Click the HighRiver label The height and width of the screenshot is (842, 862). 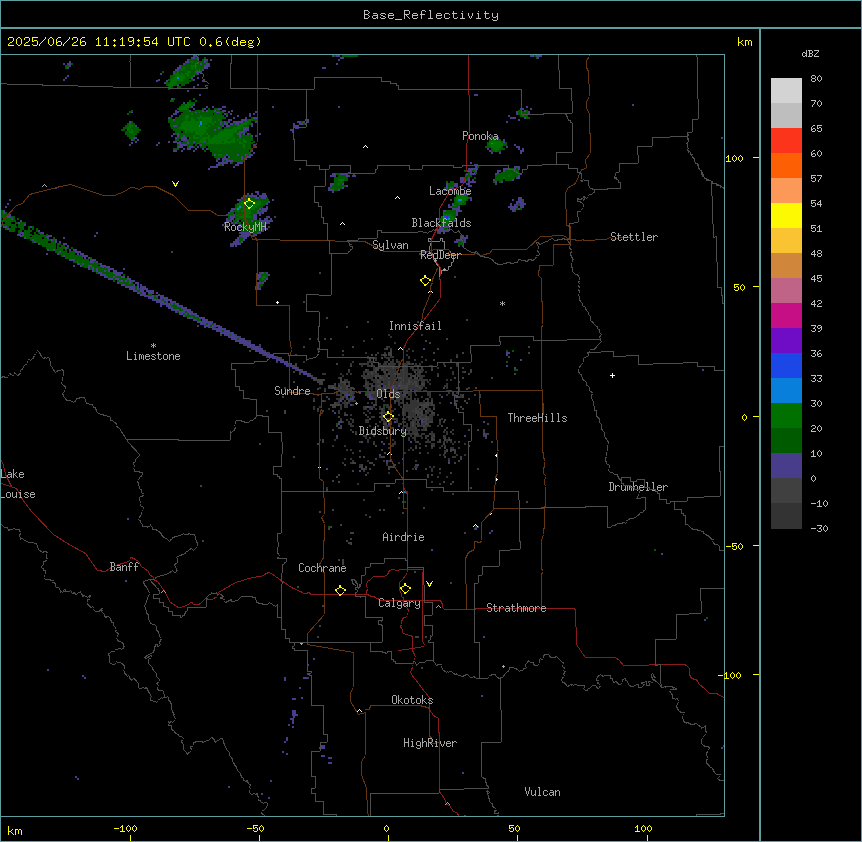[430, 743]
